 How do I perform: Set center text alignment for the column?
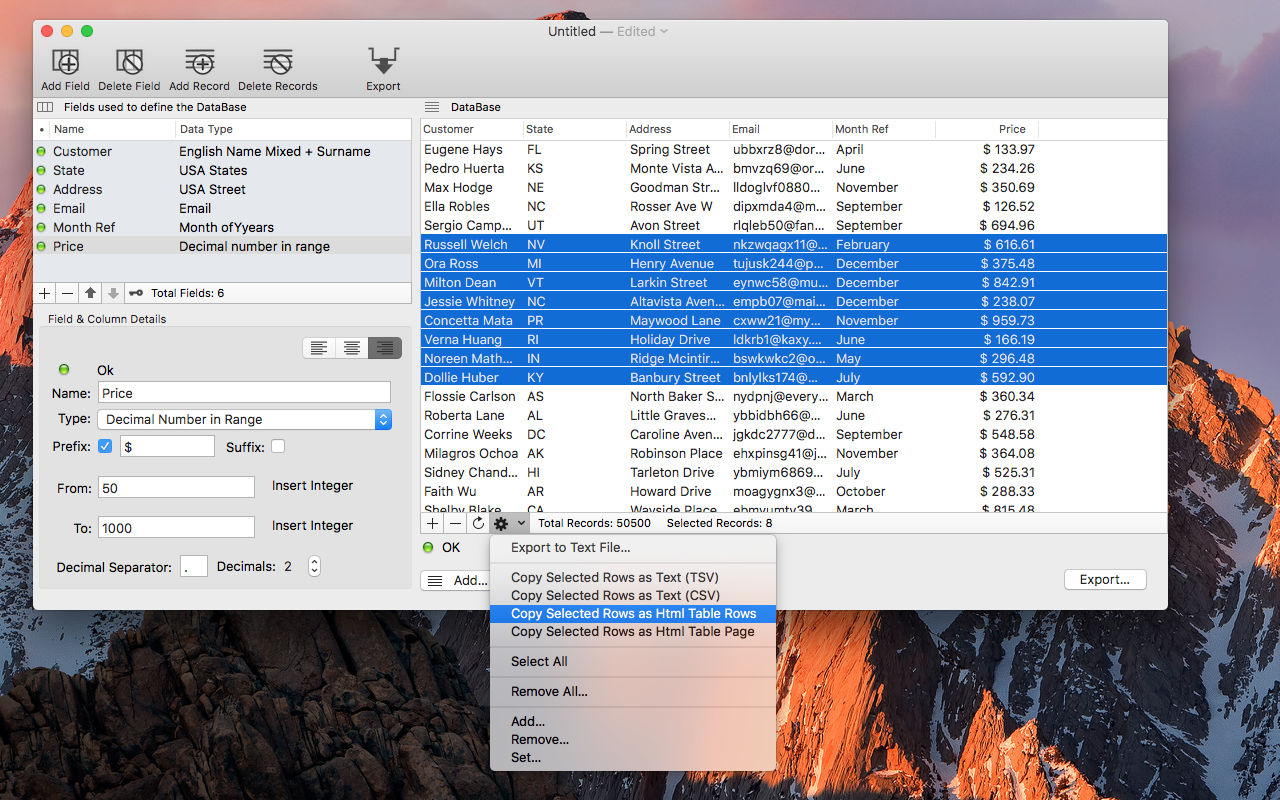tap(352, 348)
